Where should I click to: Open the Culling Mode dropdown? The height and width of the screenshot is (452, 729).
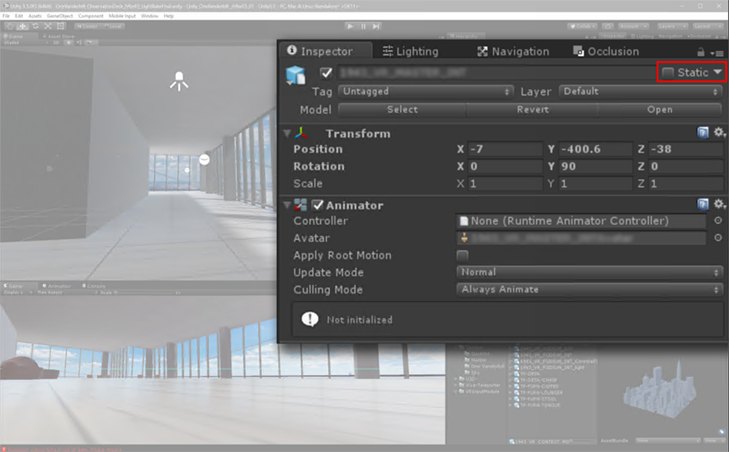point(590,290)
